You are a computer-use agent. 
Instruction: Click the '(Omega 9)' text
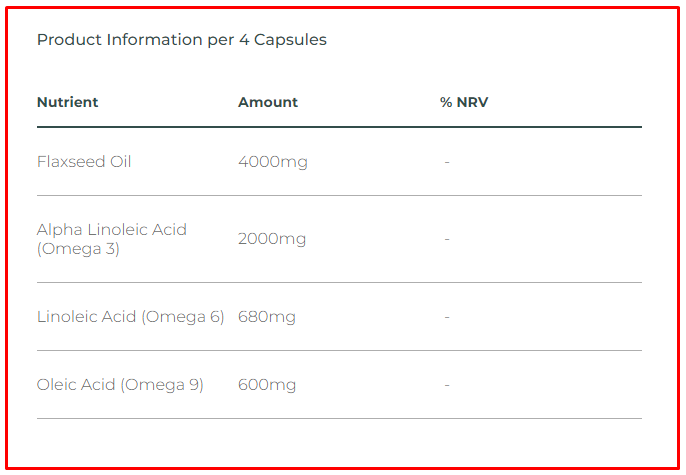click(x=162, y=385)
